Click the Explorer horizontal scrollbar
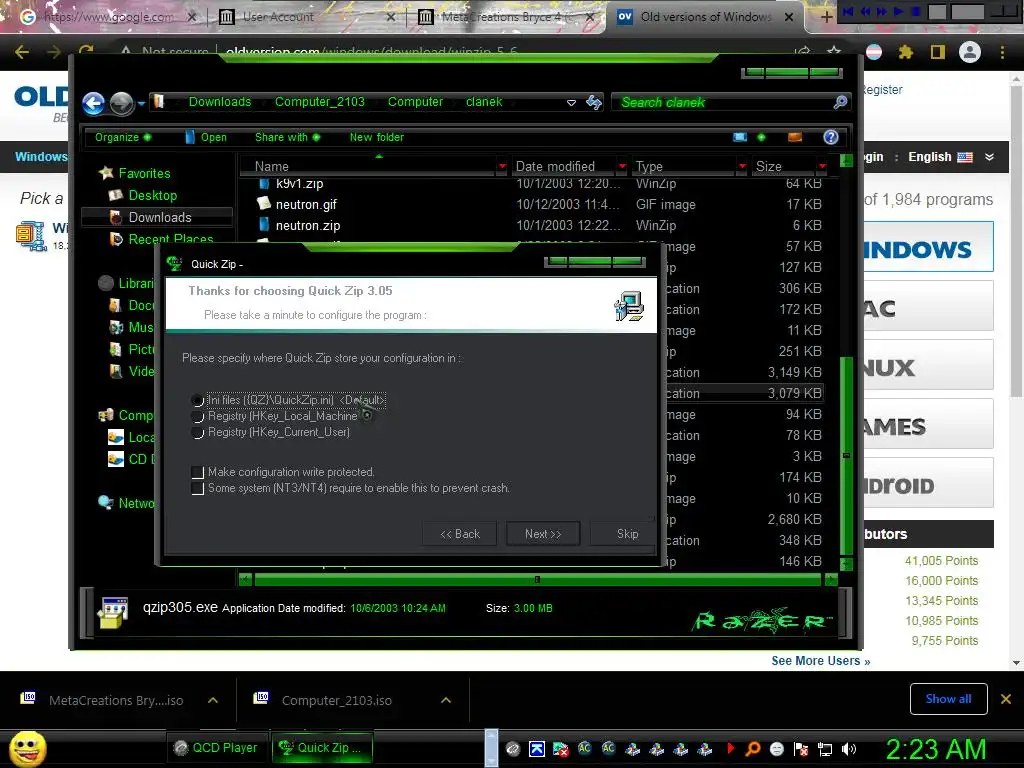 (537, 579)
